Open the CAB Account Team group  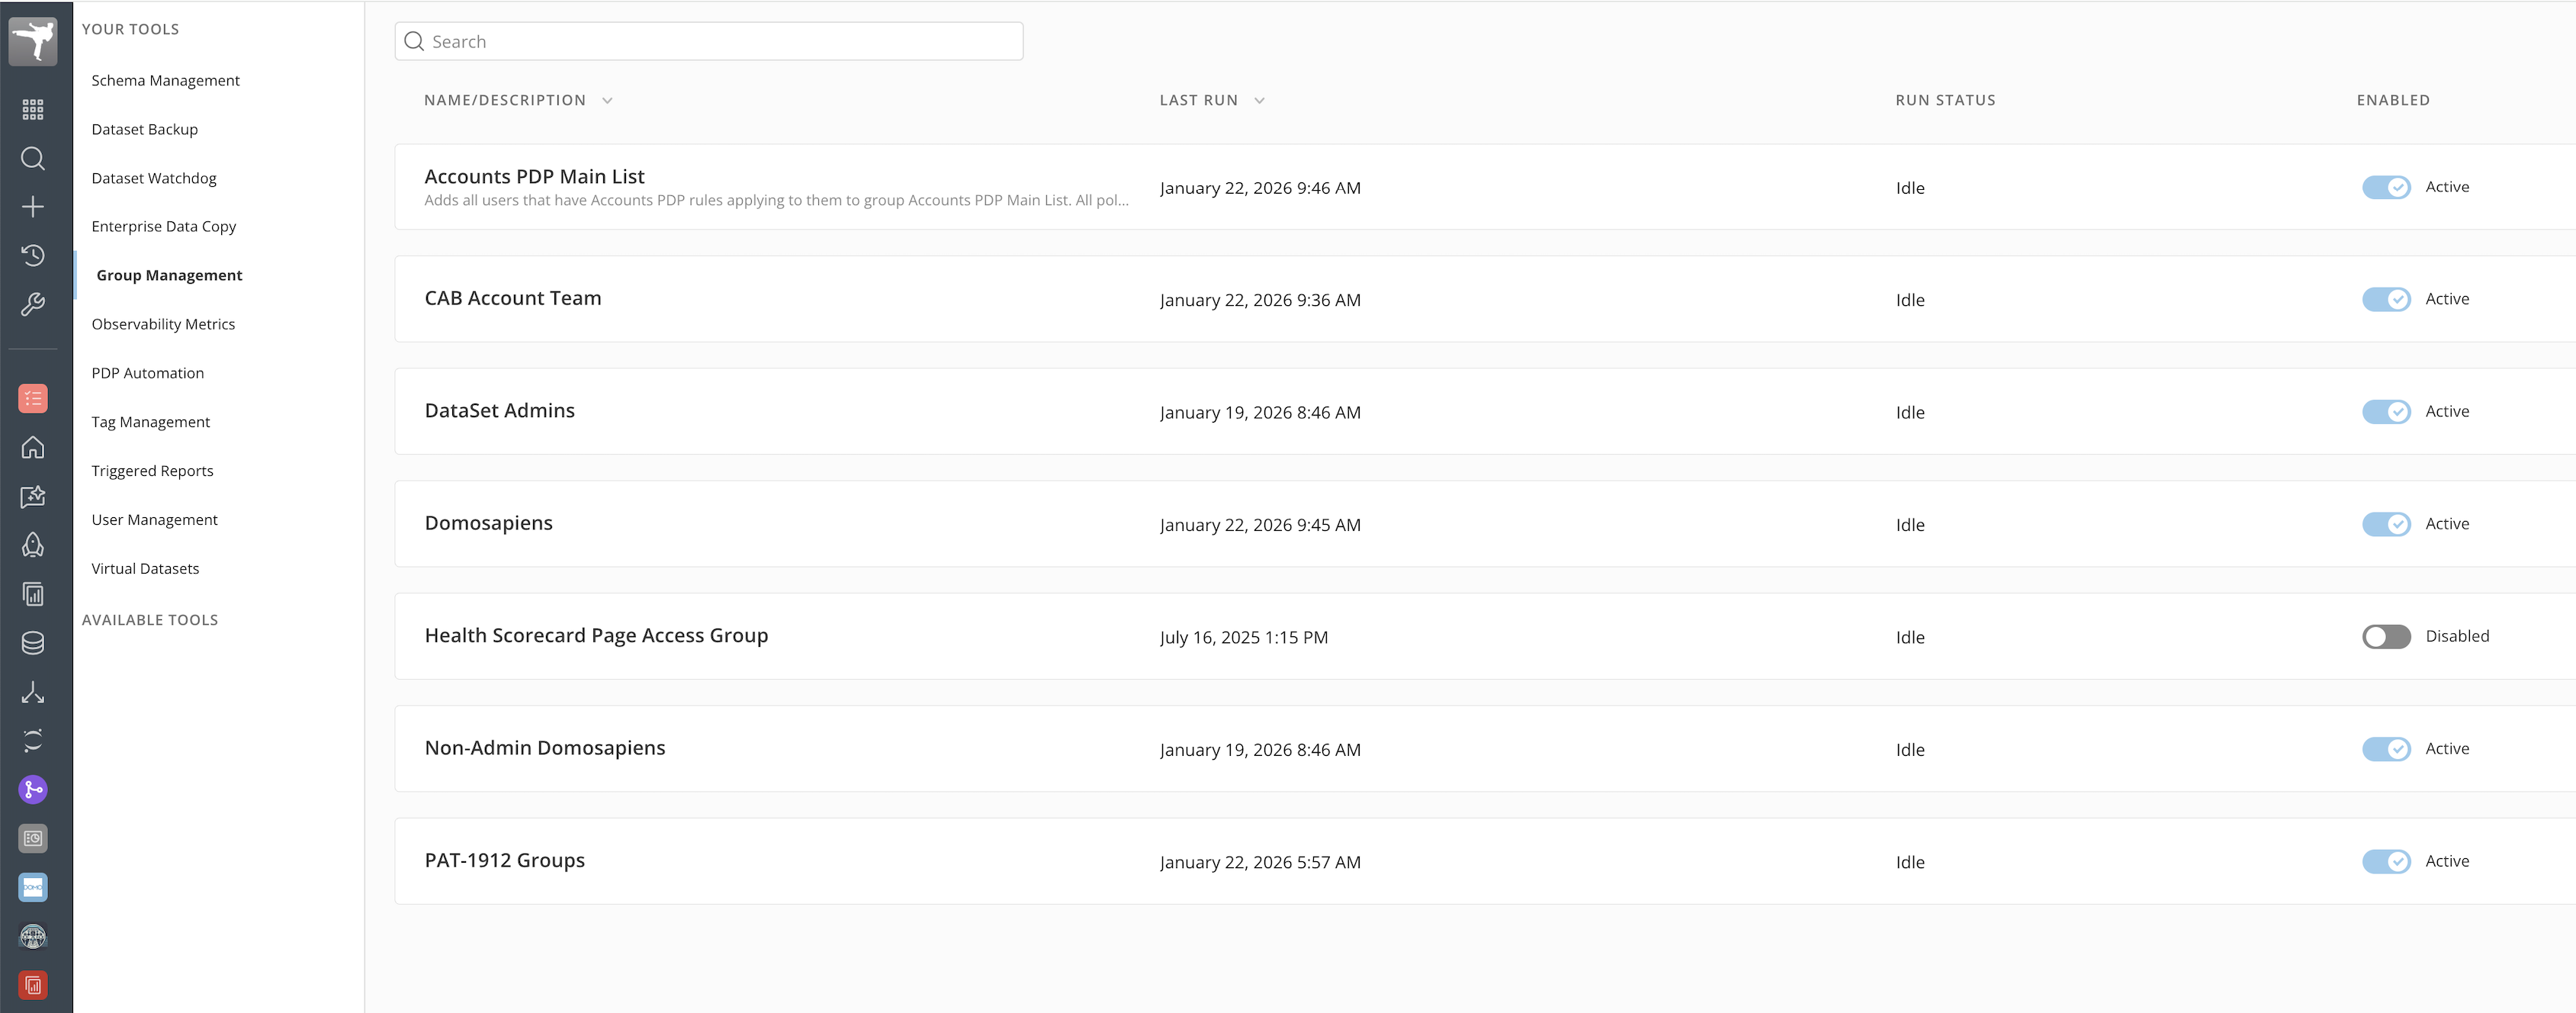513,298
